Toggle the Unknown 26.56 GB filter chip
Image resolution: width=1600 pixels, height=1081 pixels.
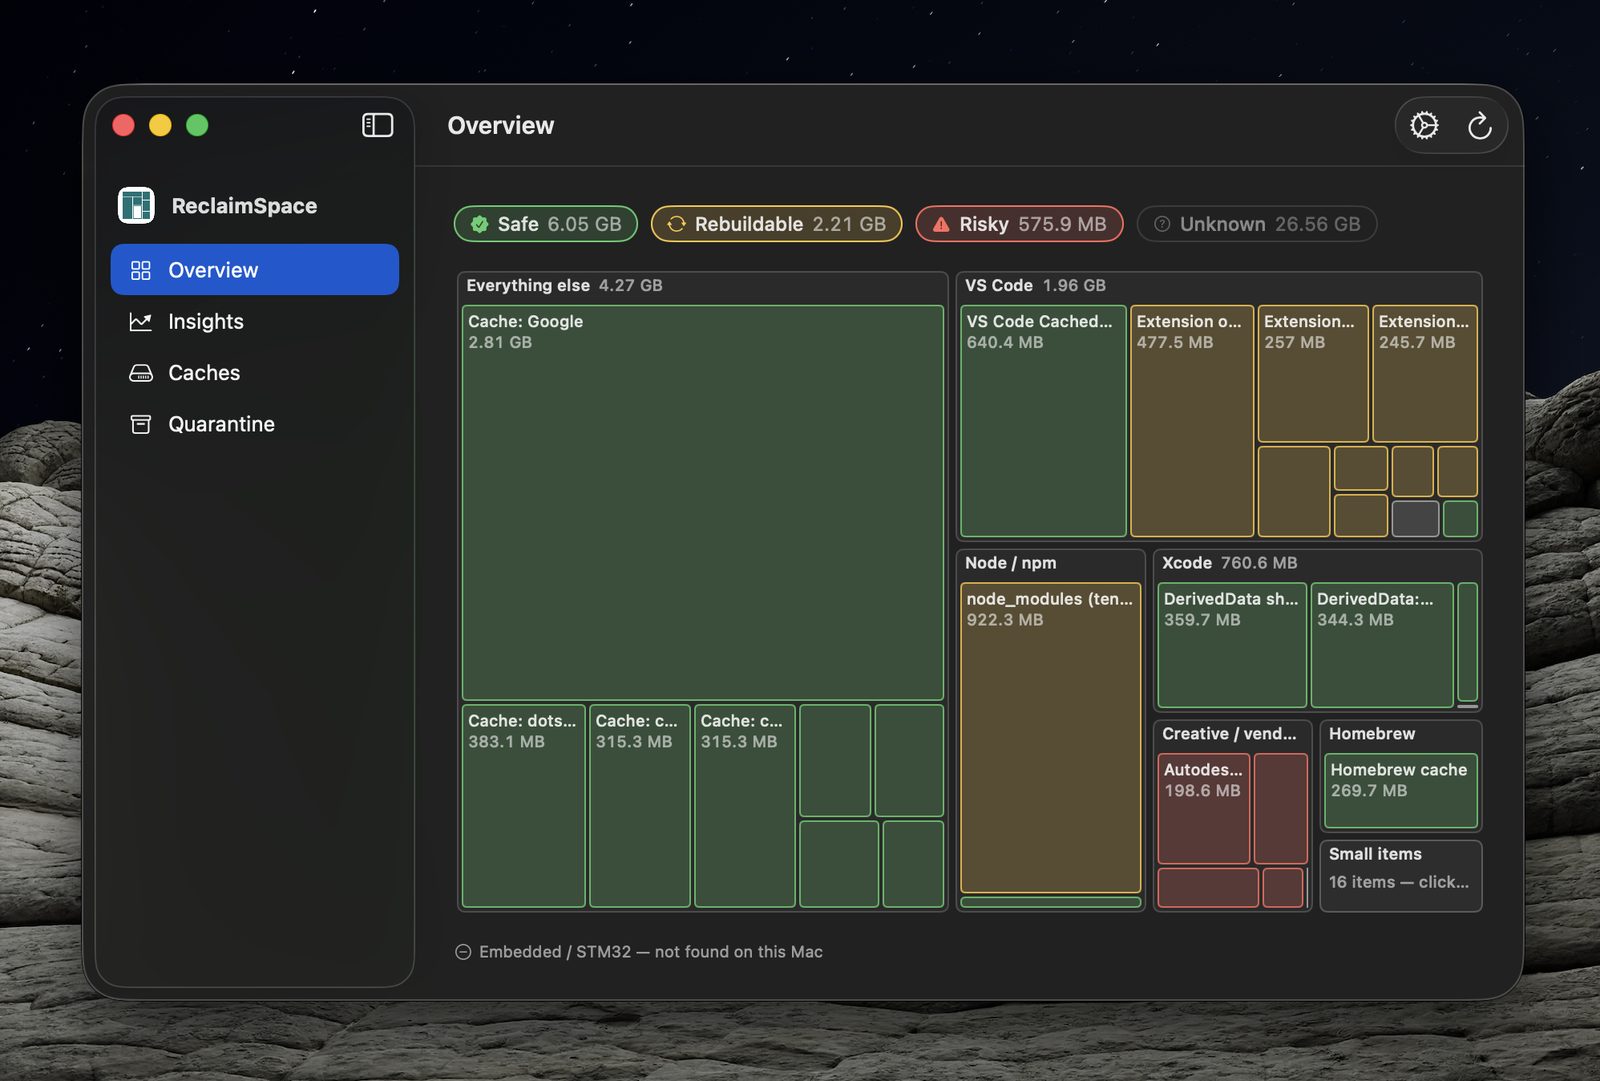1257,224
